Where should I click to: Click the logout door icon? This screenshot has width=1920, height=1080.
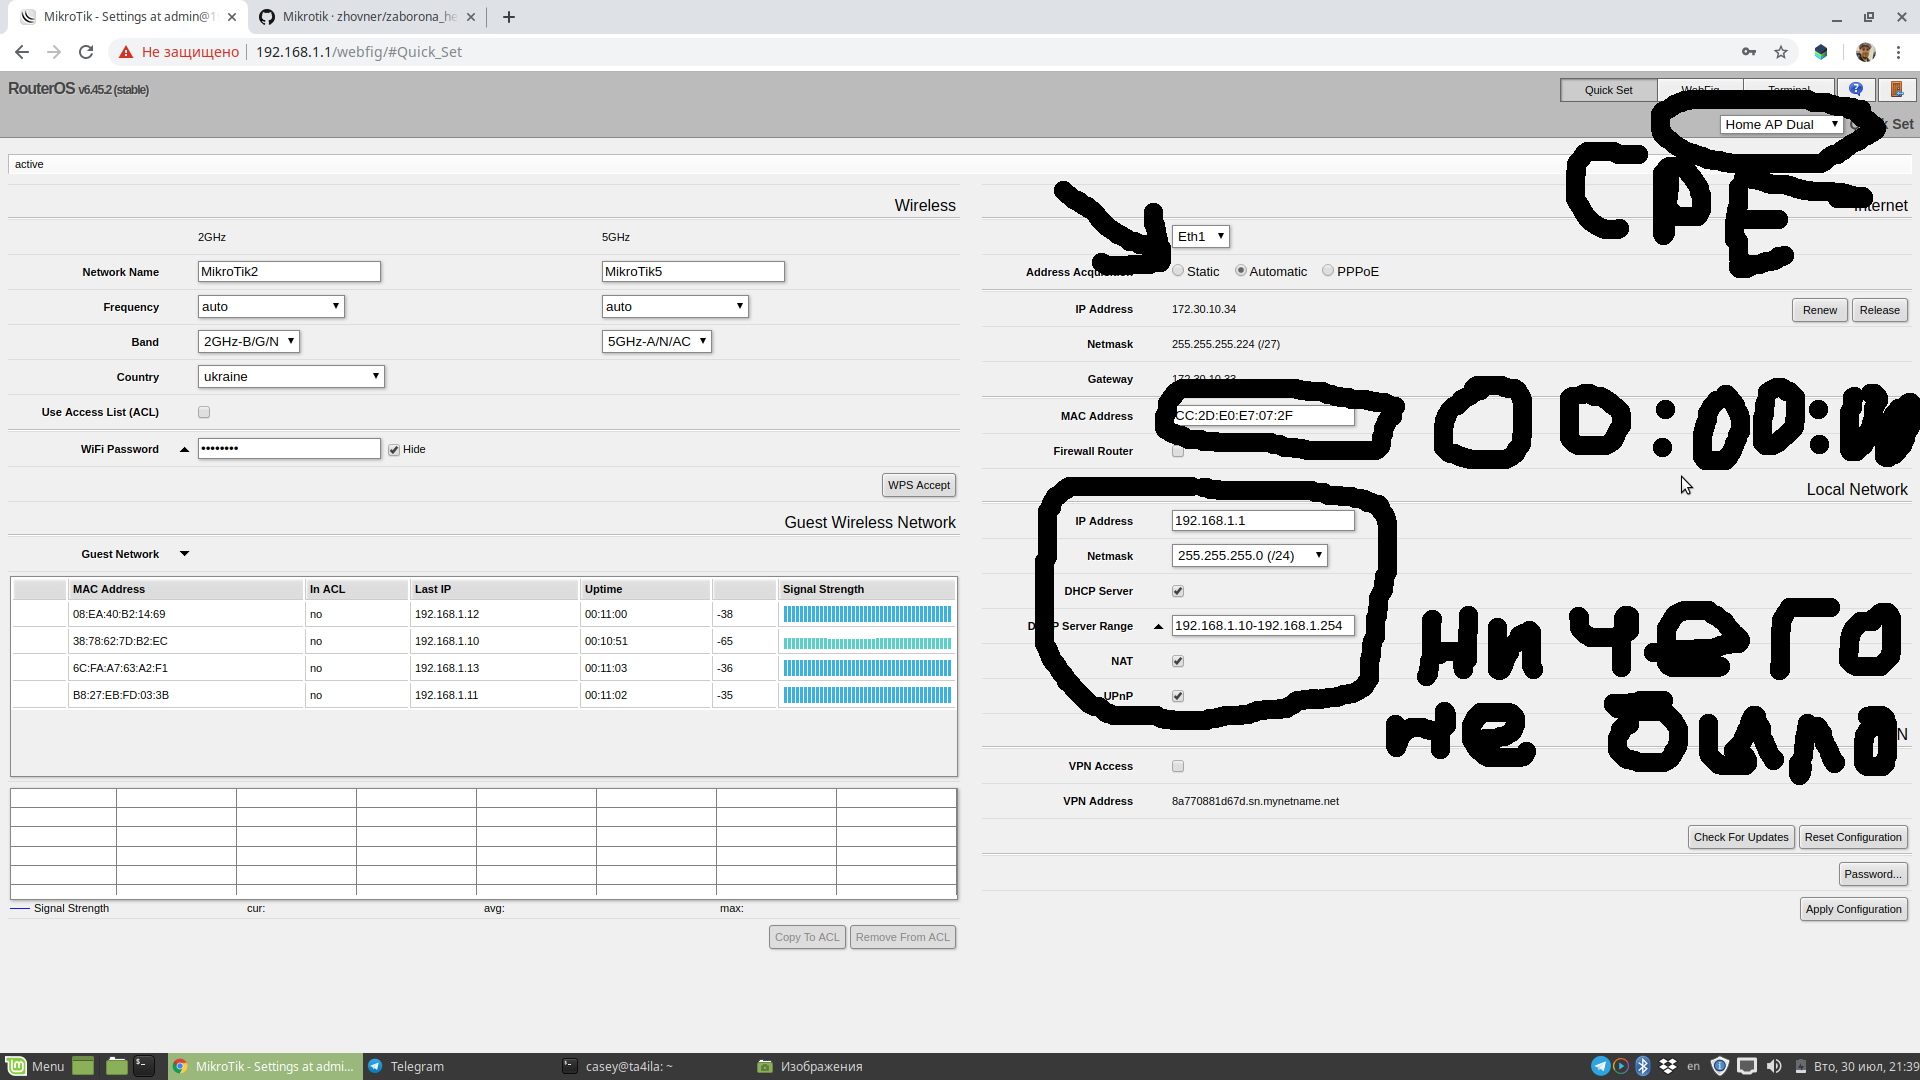click(x=1897, y=89)
